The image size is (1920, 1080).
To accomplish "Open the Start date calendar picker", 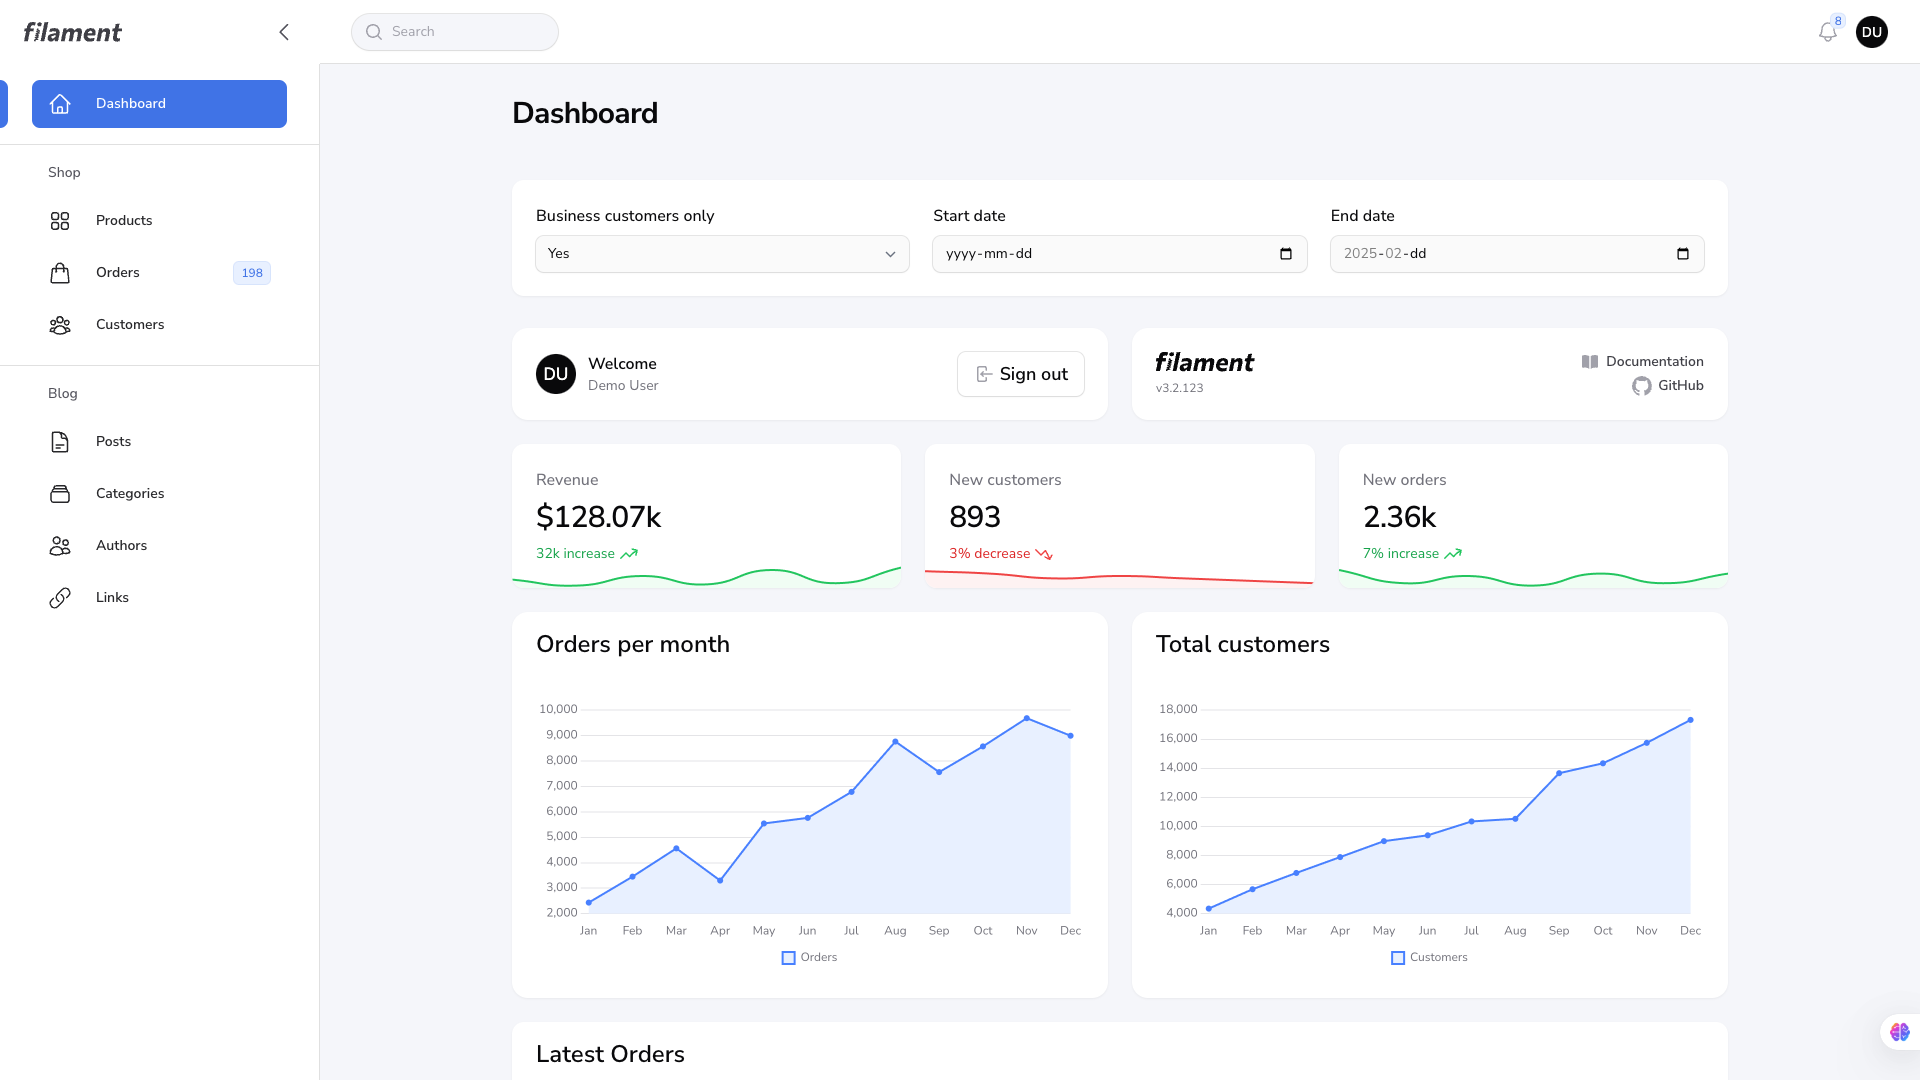I will (x=1286, y=254).
